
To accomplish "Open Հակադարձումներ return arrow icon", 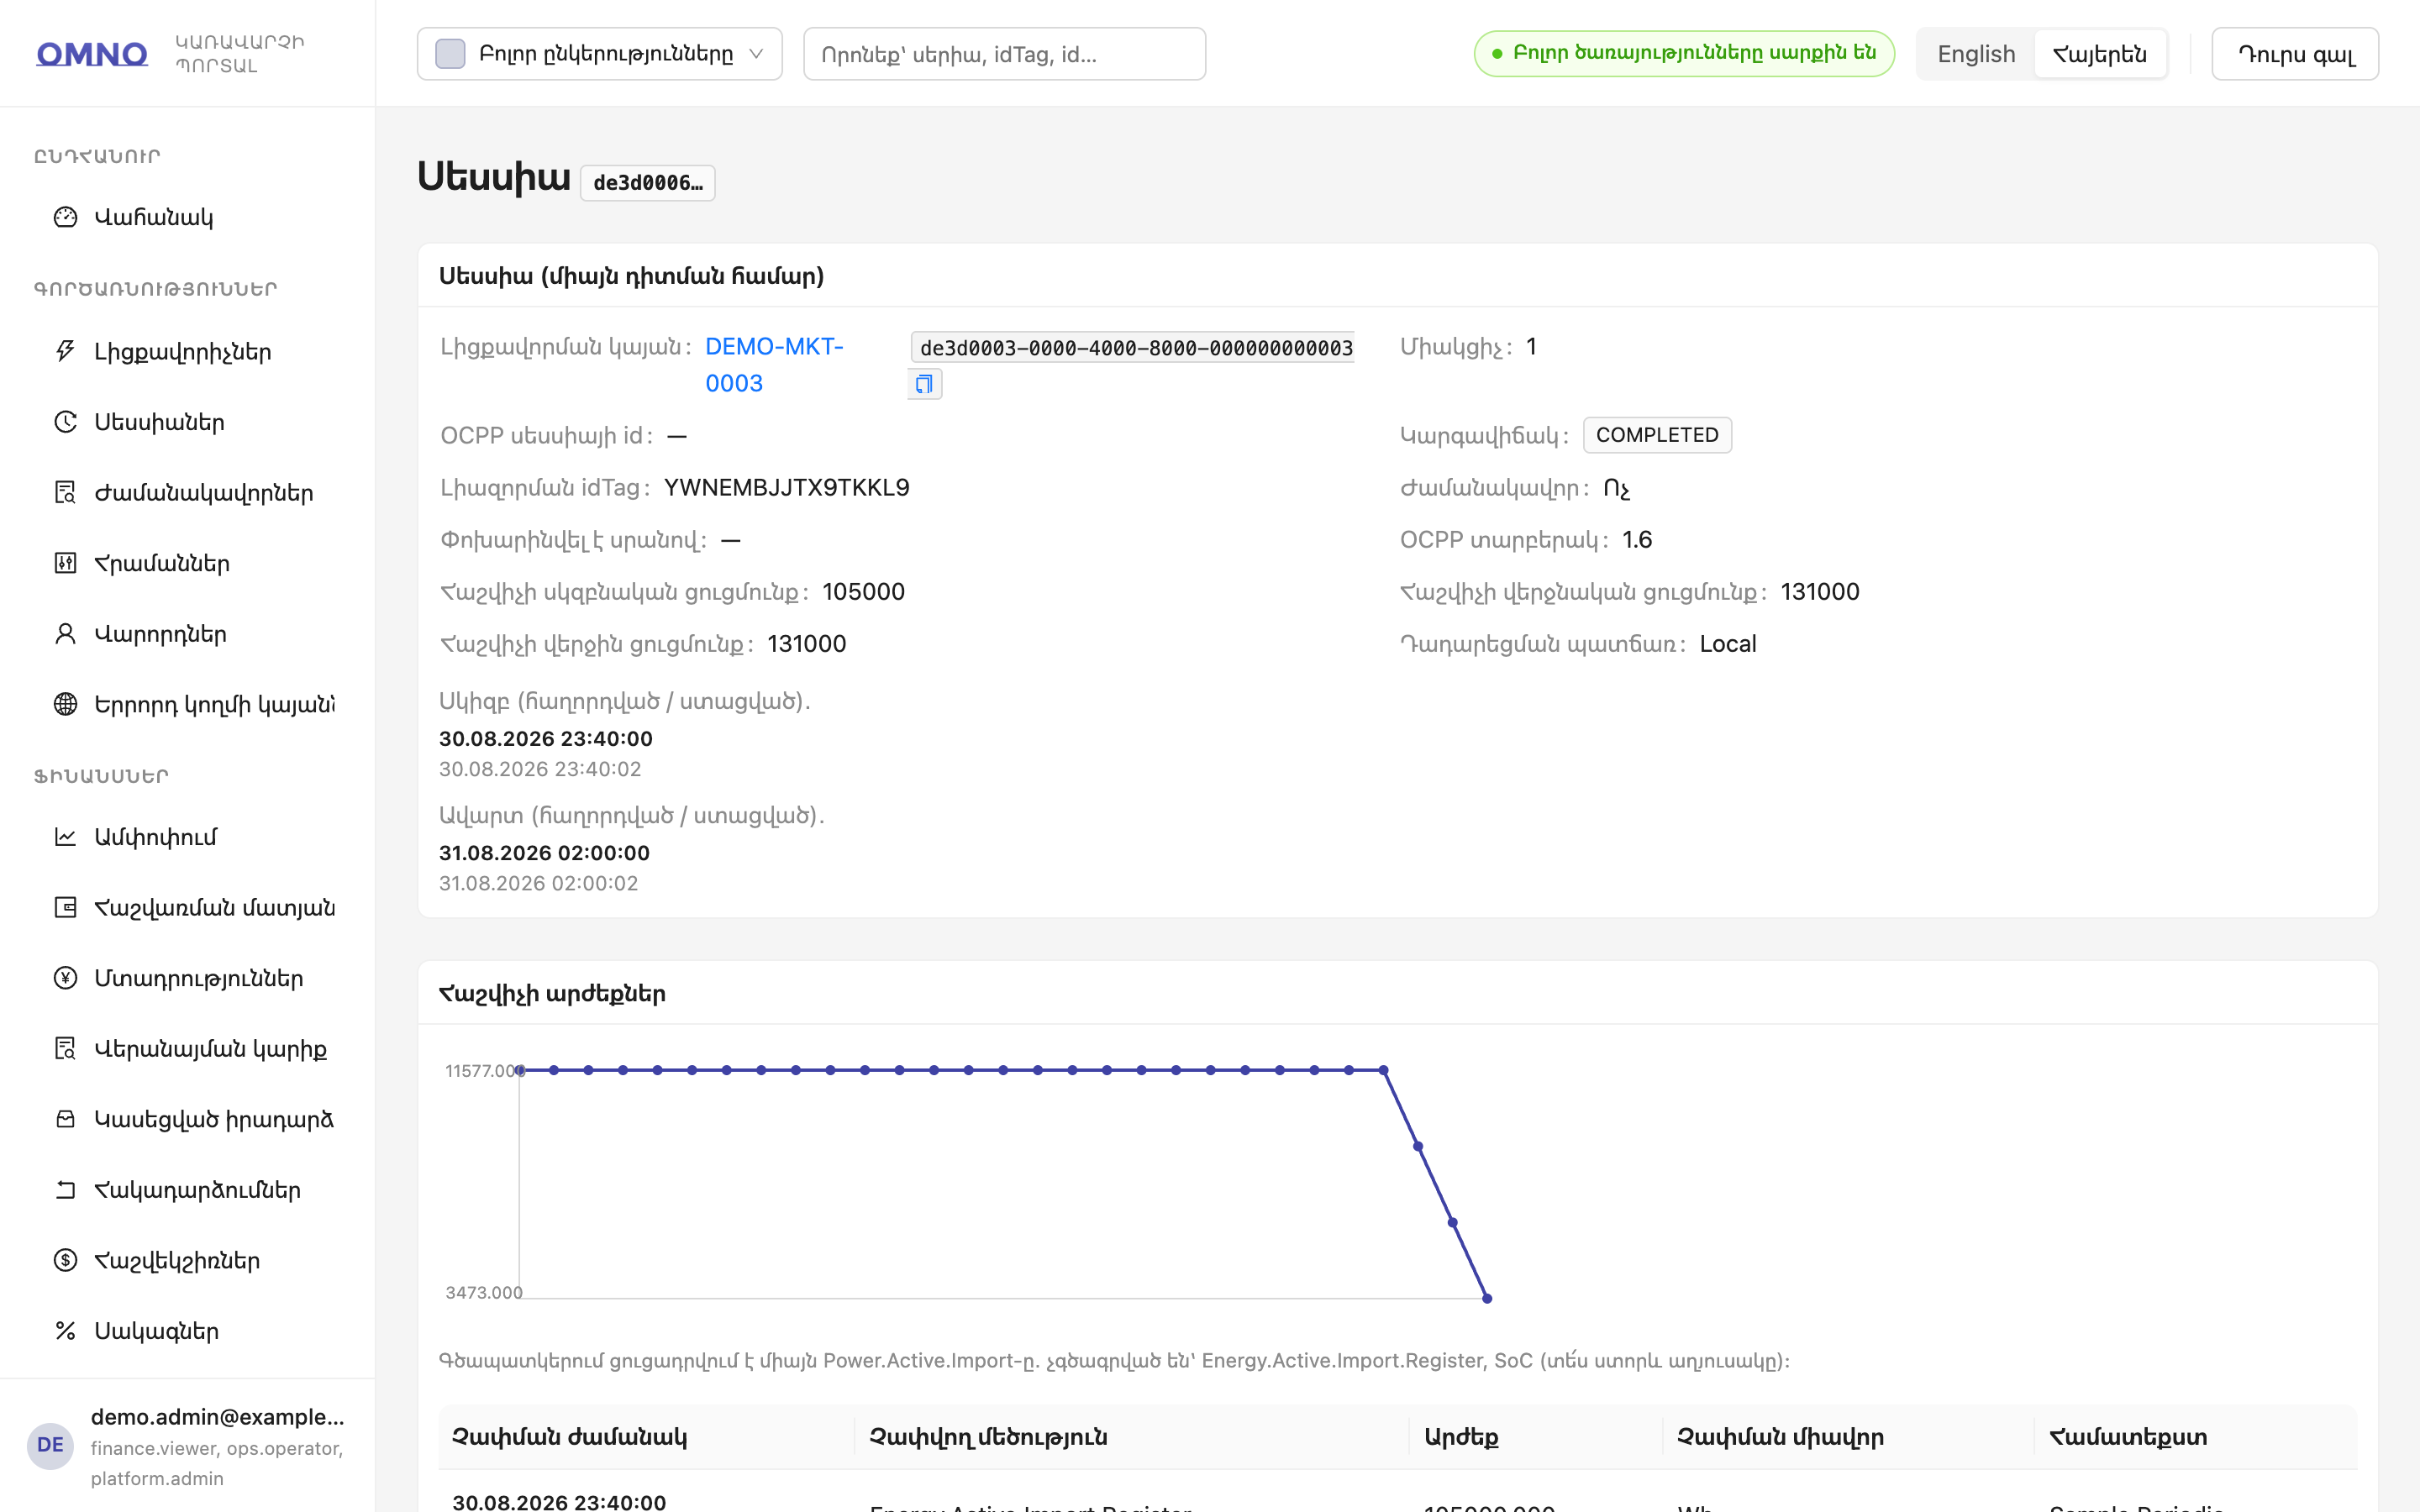I will 65,1189.
